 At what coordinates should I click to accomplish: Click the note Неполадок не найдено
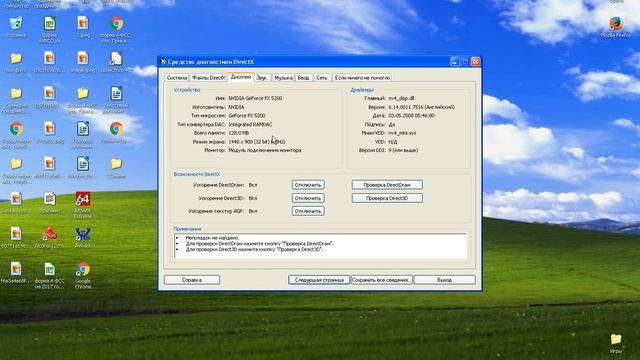213,238
